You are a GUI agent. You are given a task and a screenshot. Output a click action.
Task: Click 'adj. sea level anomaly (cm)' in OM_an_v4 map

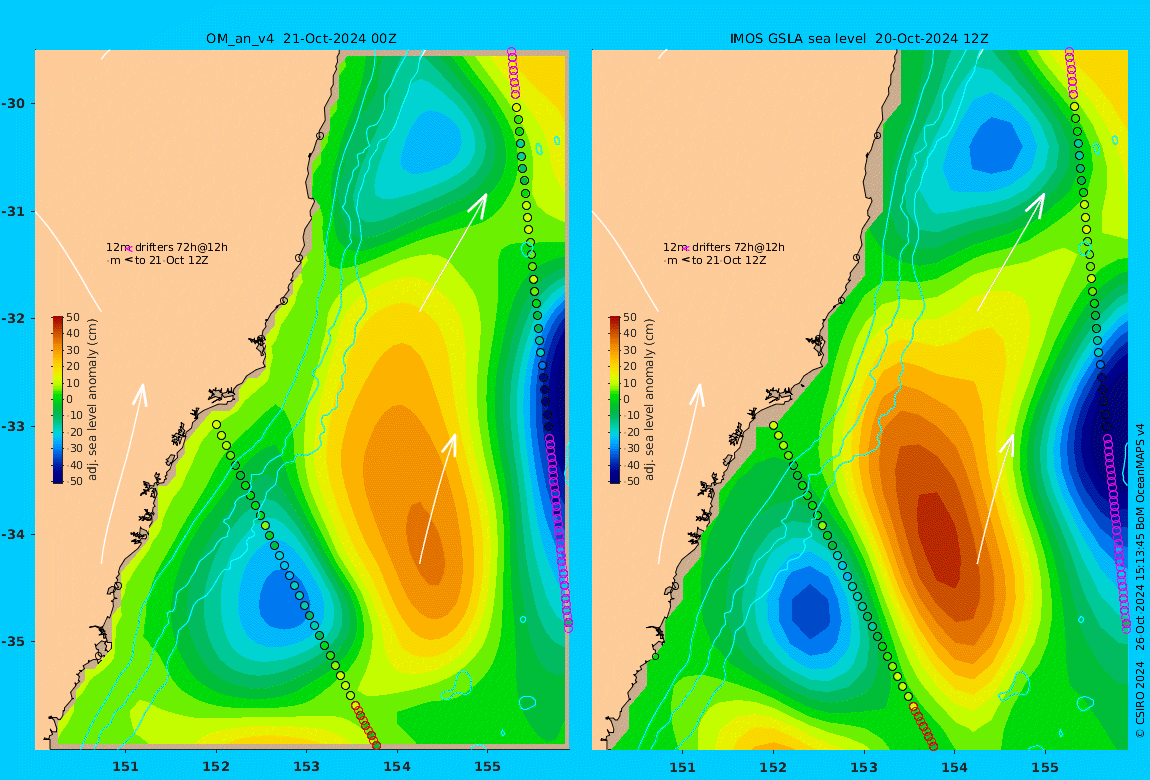(x=92, y=400)
